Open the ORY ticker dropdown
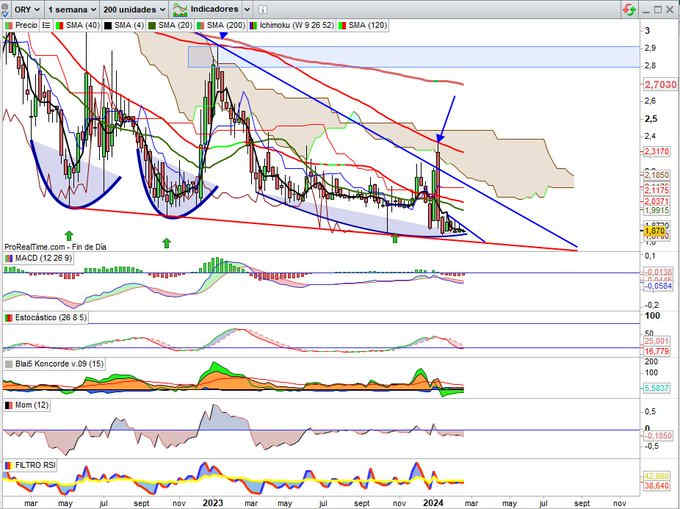The height and width of the screenshot is (509, 680). pyautogui.click(x=27, y=9)
